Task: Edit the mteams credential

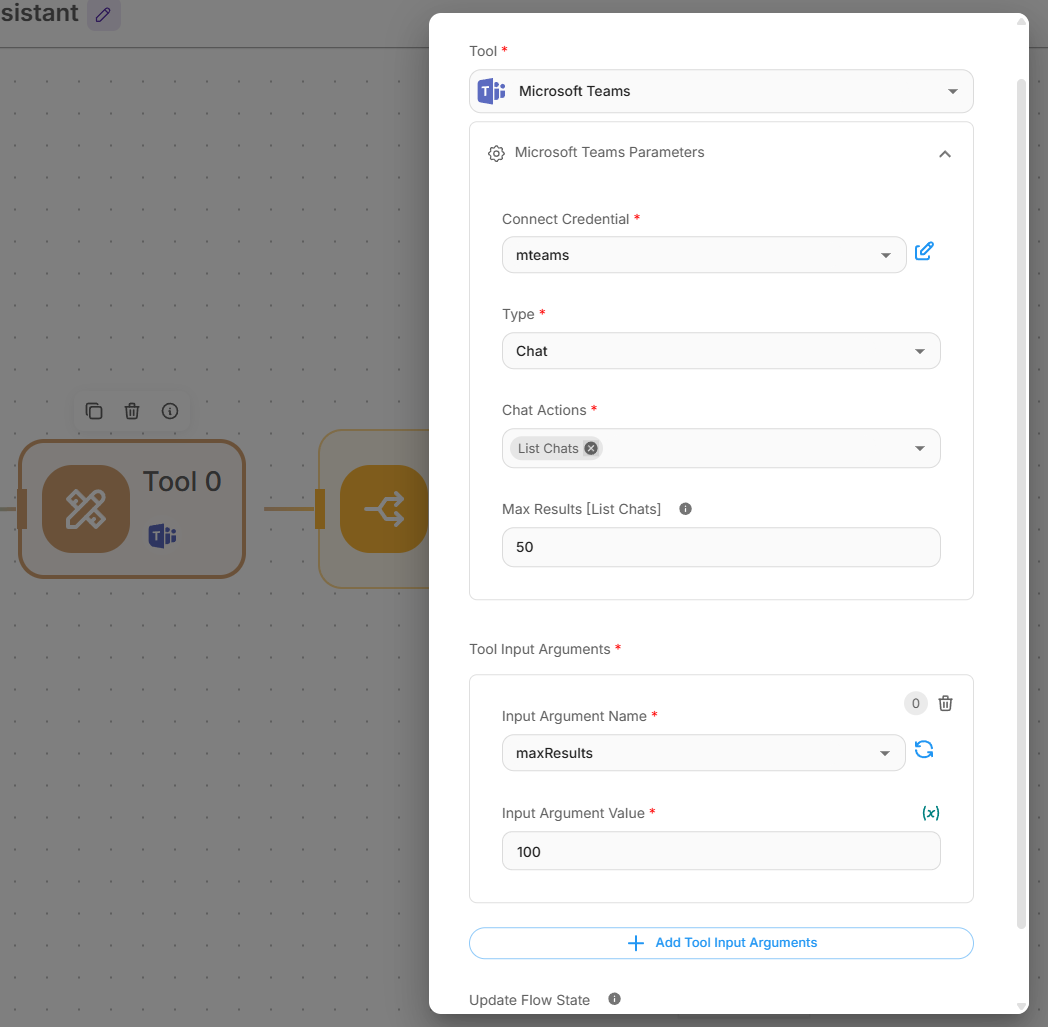Action: (x=924, y=251)
